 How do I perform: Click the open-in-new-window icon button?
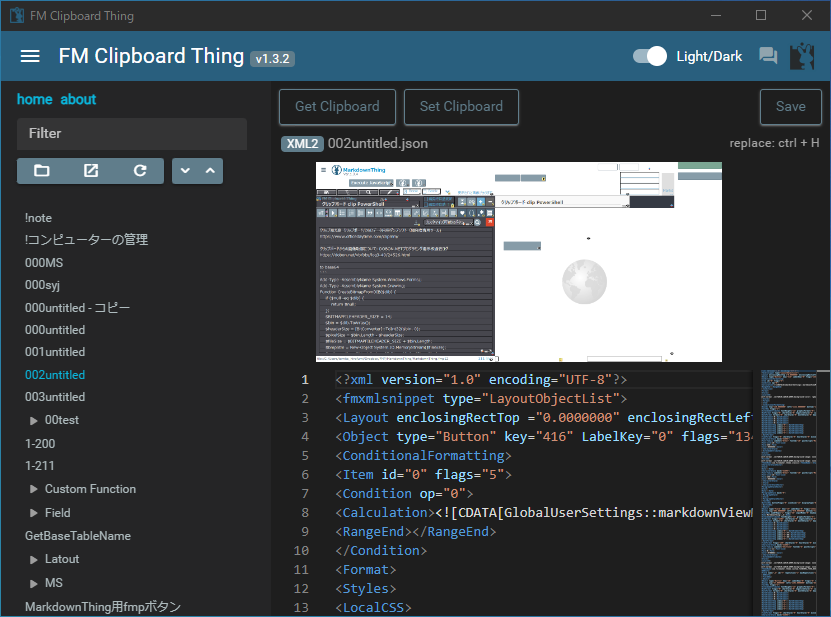(91, 171)
